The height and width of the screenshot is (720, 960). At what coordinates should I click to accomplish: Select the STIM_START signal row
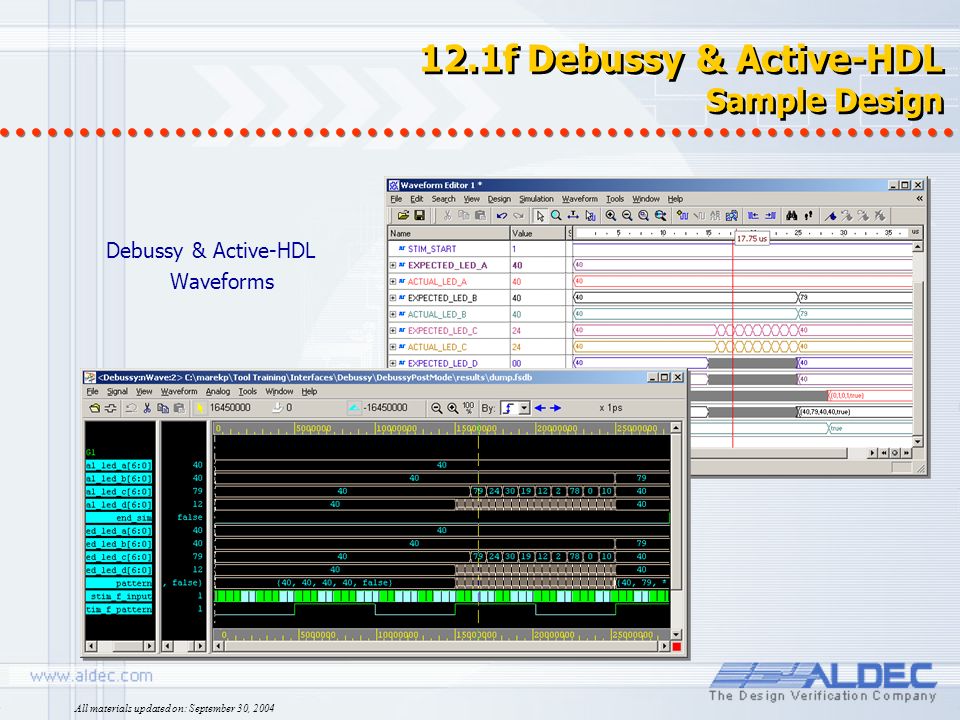pos(432,249)
